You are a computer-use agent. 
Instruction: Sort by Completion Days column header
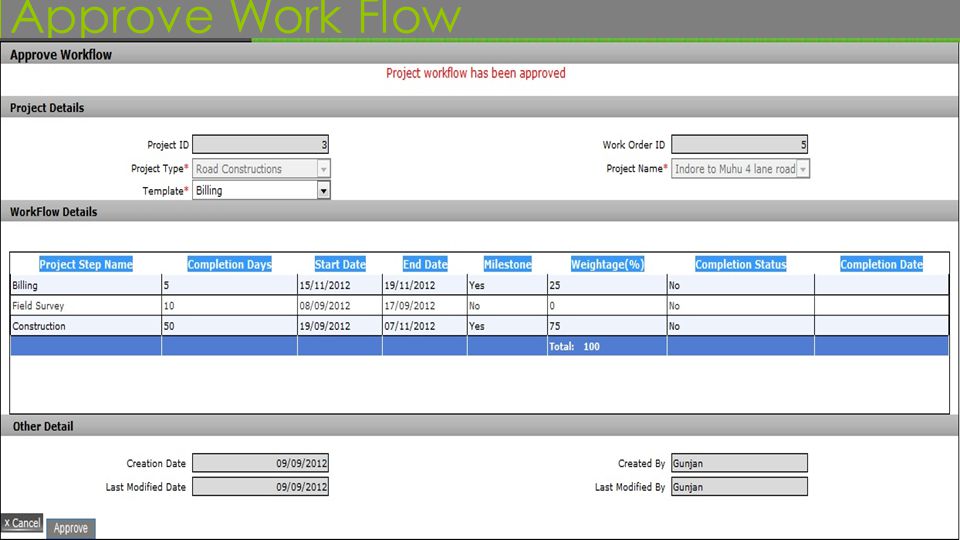(x=229, y=264)
